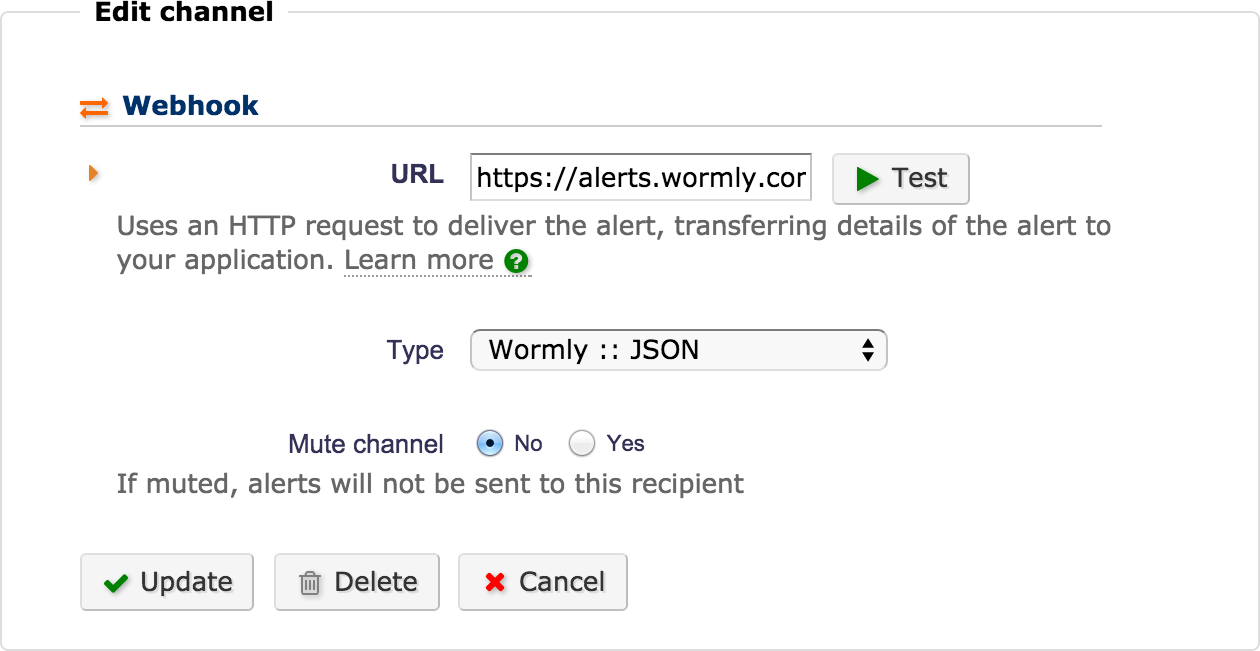The image size is (1260, 651).
Task: Click the stepper arrows on the Type selector
Action: point(868,350)
